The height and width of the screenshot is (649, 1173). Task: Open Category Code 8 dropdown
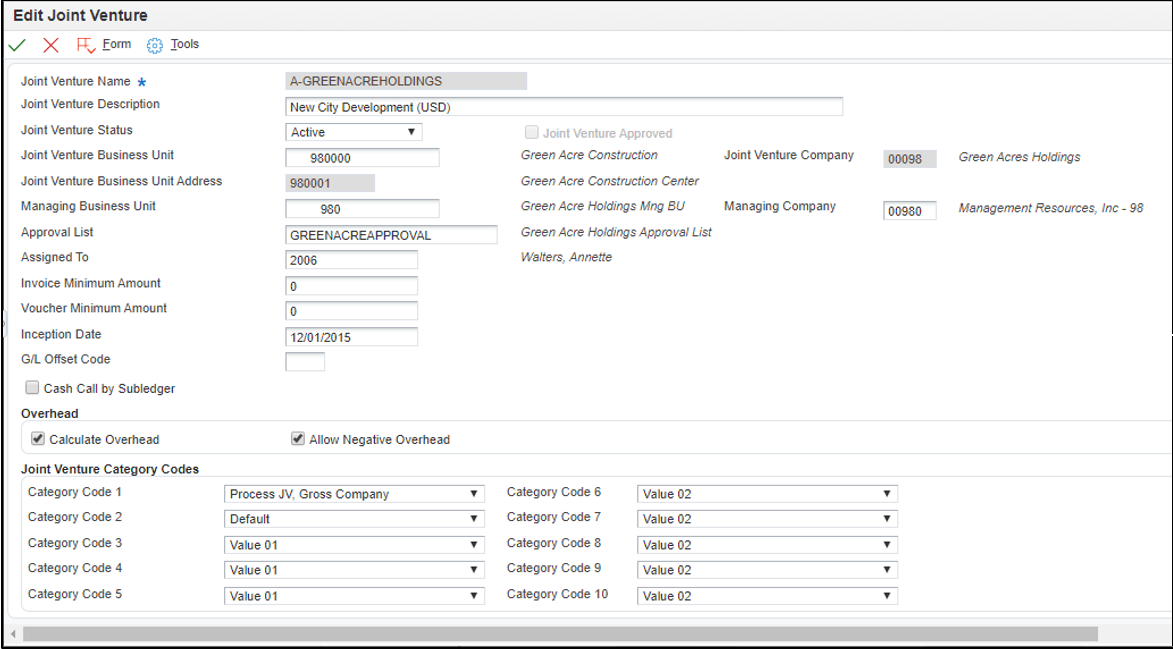point(768,545)
